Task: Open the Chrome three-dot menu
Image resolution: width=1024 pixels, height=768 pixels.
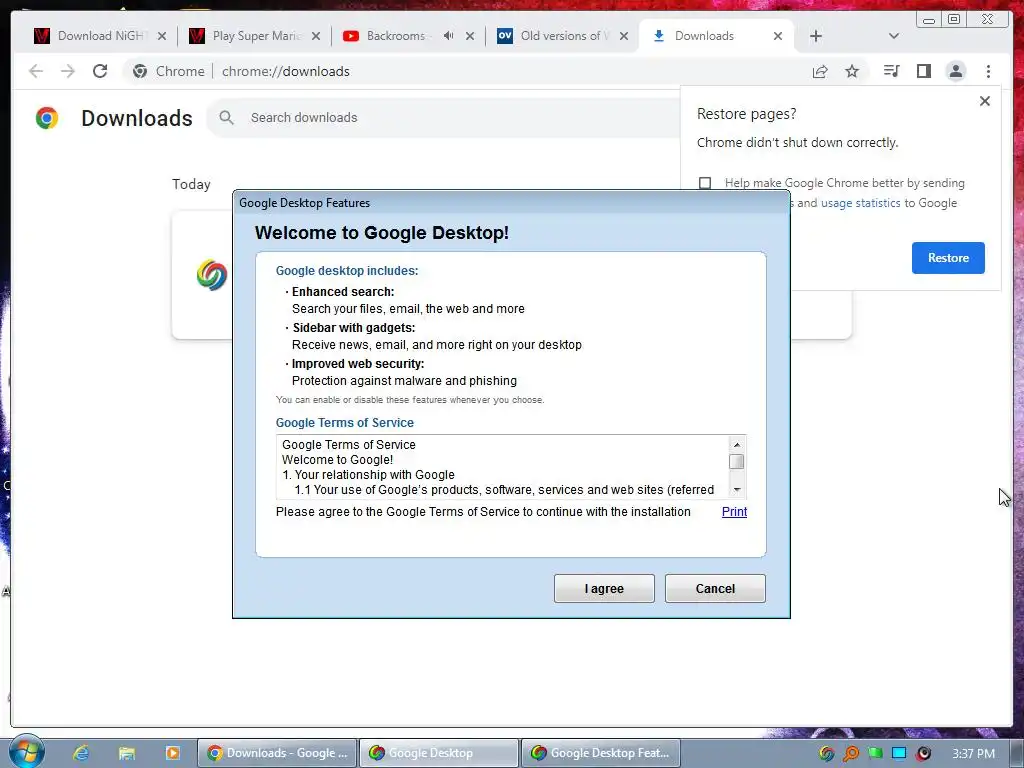Action: [x=988, y=71]
